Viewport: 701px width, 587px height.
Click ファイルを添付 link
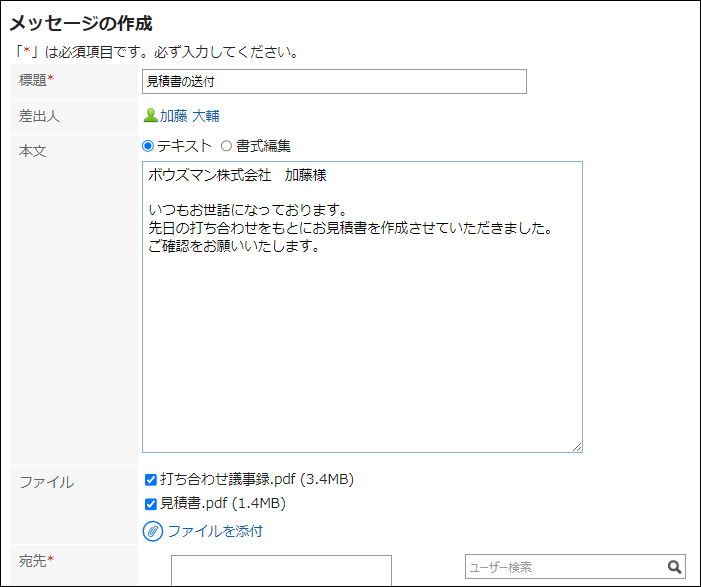[215, 531]
